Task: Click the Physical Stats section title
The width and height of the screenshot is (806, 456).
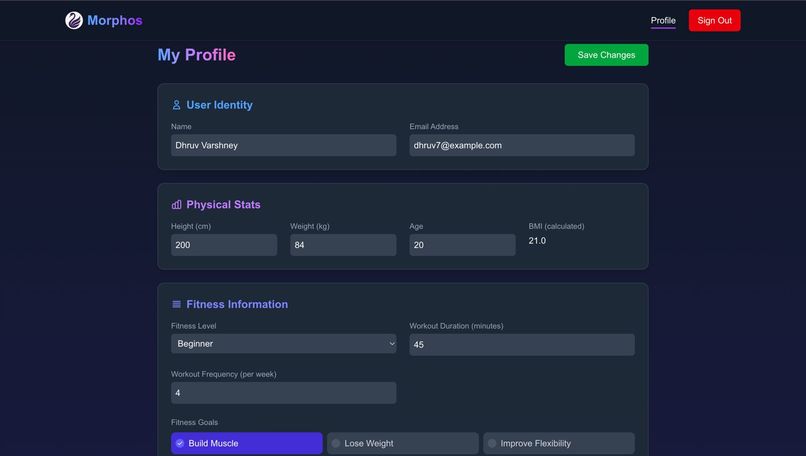Action: pyautogui.click(x=223, y=205)
